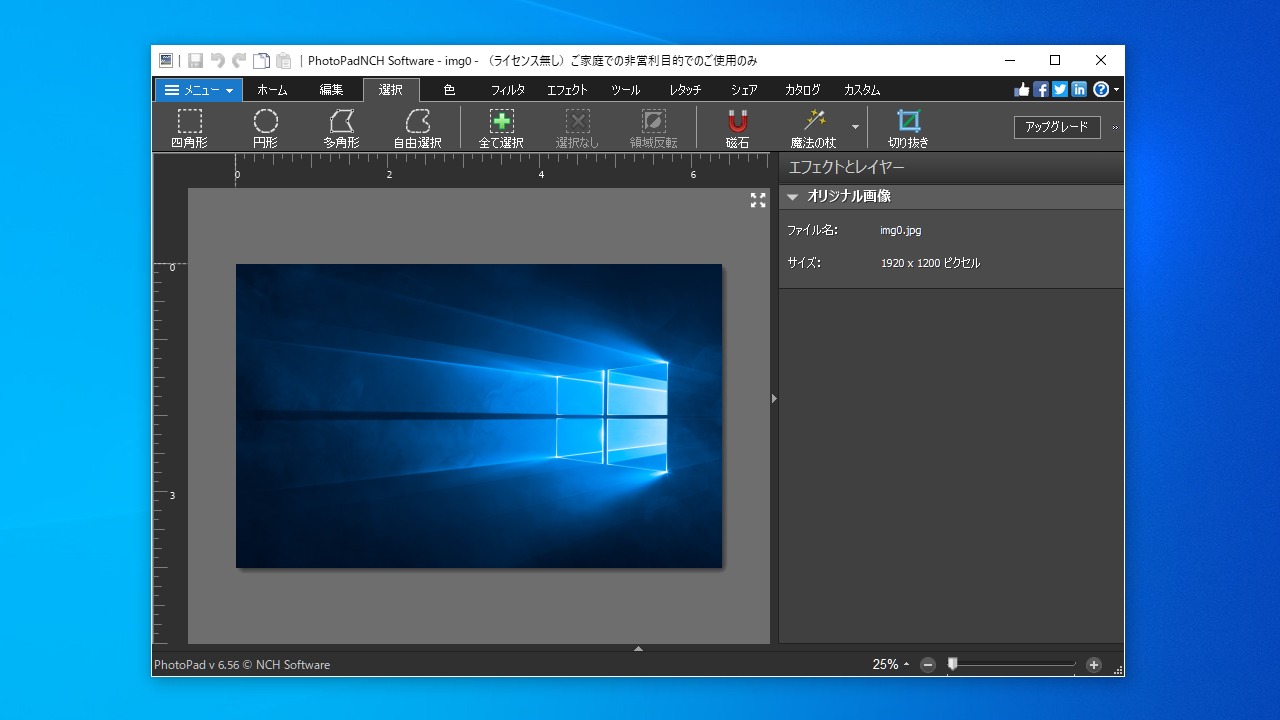Image resolution: width=1280 pixels, height=720 pixels.
Task: Click the zoom out minus button
Action: coord(928,664)
